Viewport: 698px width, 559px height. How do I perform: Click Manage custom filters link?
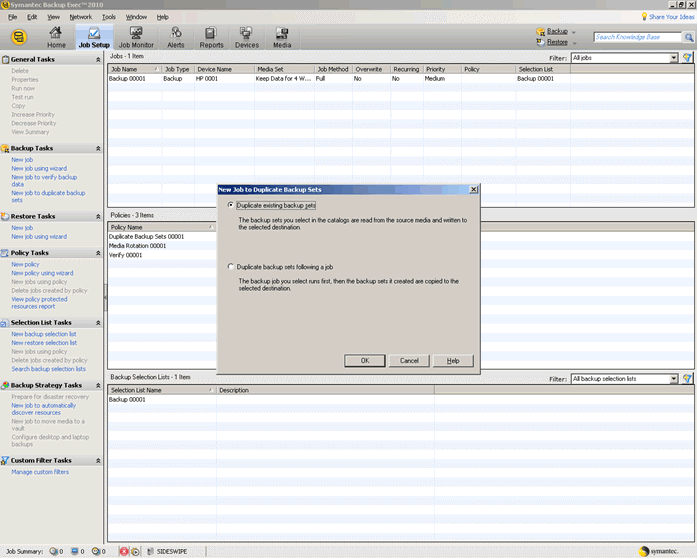pyautogui.click(x=40, y=472)
